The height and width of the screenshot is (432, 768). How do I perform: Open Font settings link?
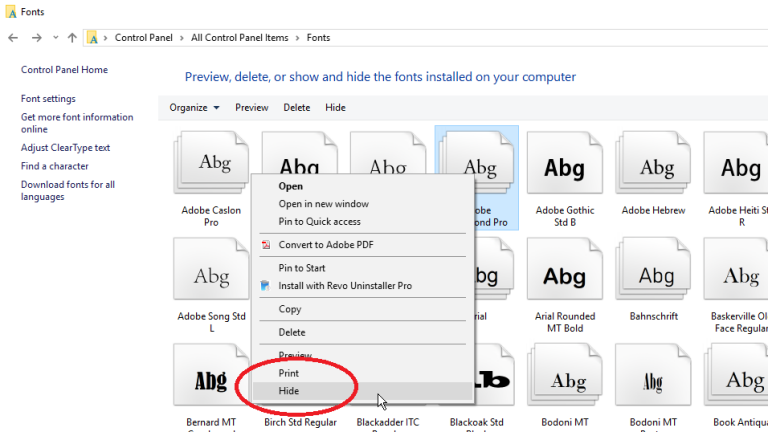[x=48, y=98]
